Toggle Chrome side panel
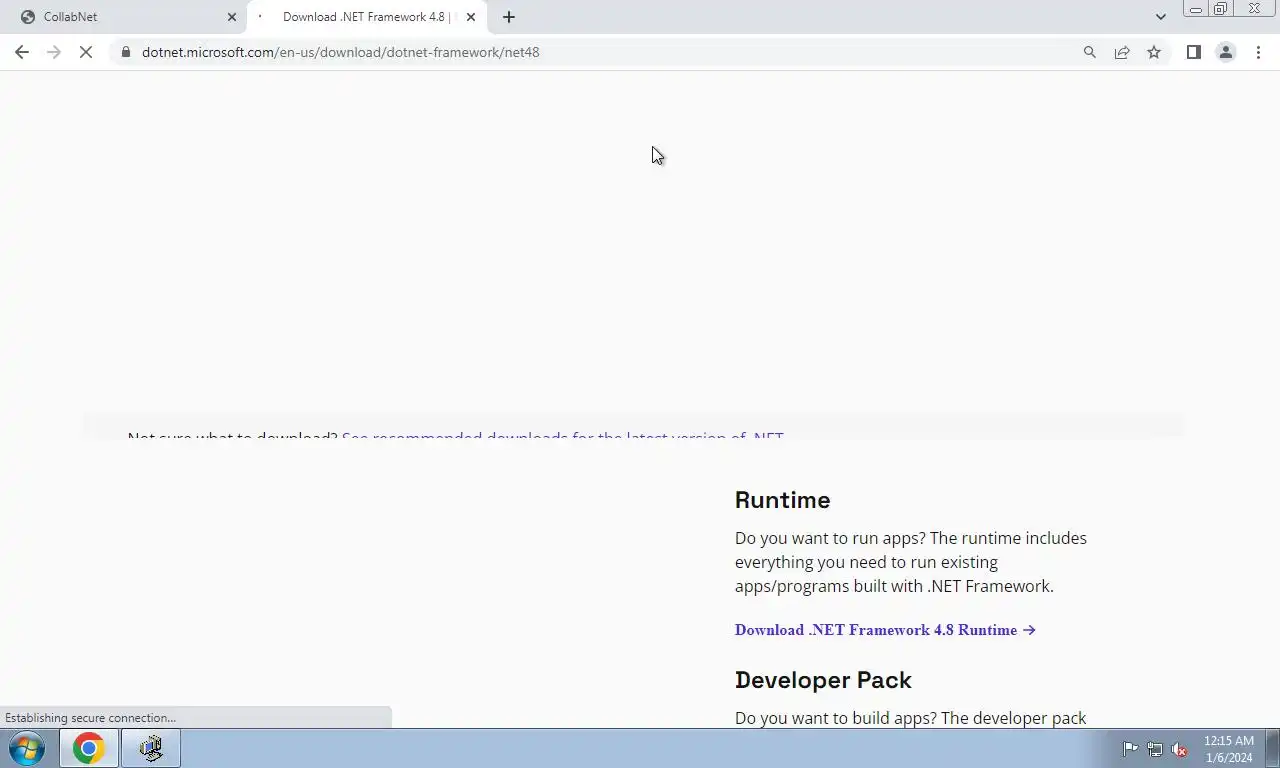 point(1193,52)
